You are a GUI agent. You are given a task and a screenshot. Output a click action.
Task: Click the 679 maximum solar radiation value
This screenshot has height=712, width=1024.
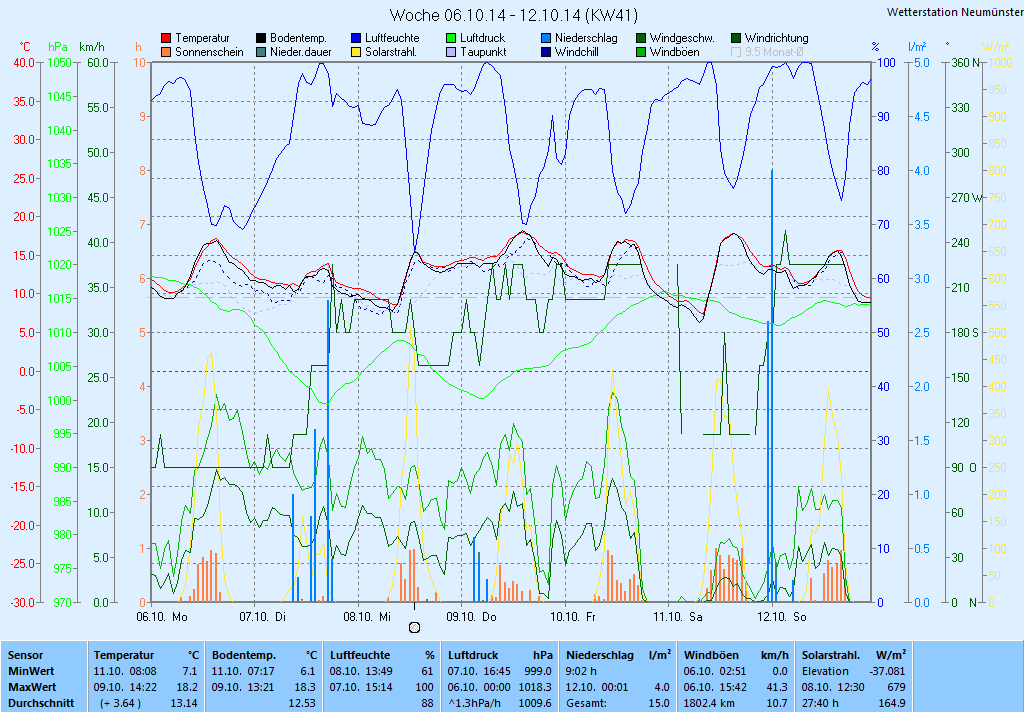coord(897,688)
